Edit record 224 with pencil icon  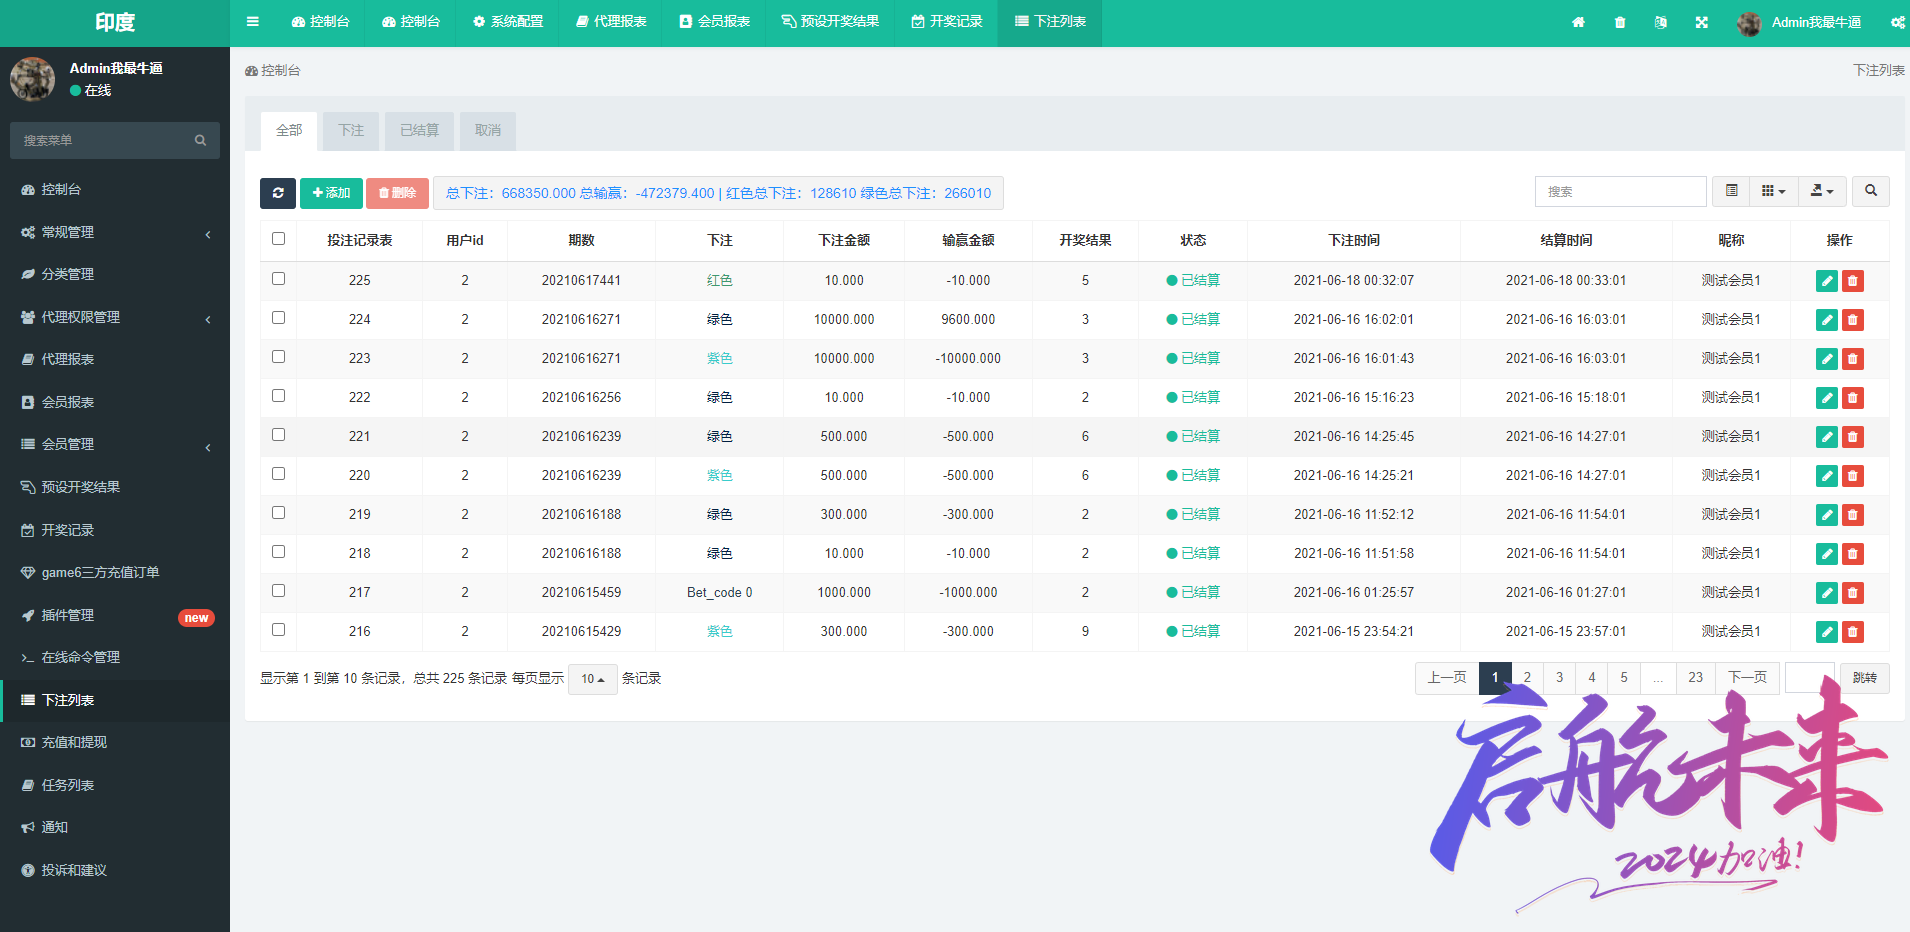point(1827,320)
